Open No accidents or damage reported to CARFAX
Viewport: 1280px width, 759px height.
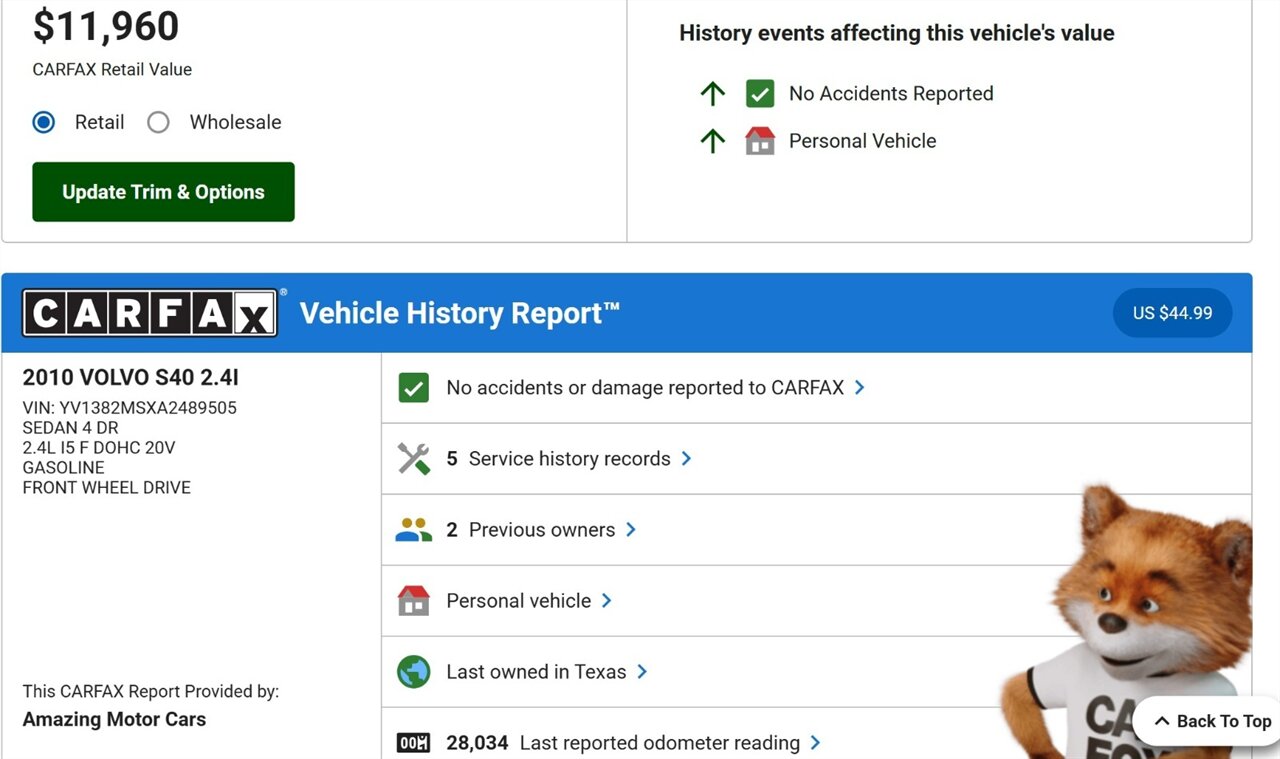tap(655, 388)
